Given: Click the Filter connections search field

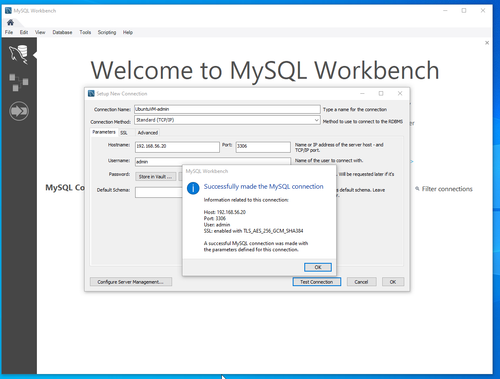Looking at the screenshot, I should coord(447,189).
